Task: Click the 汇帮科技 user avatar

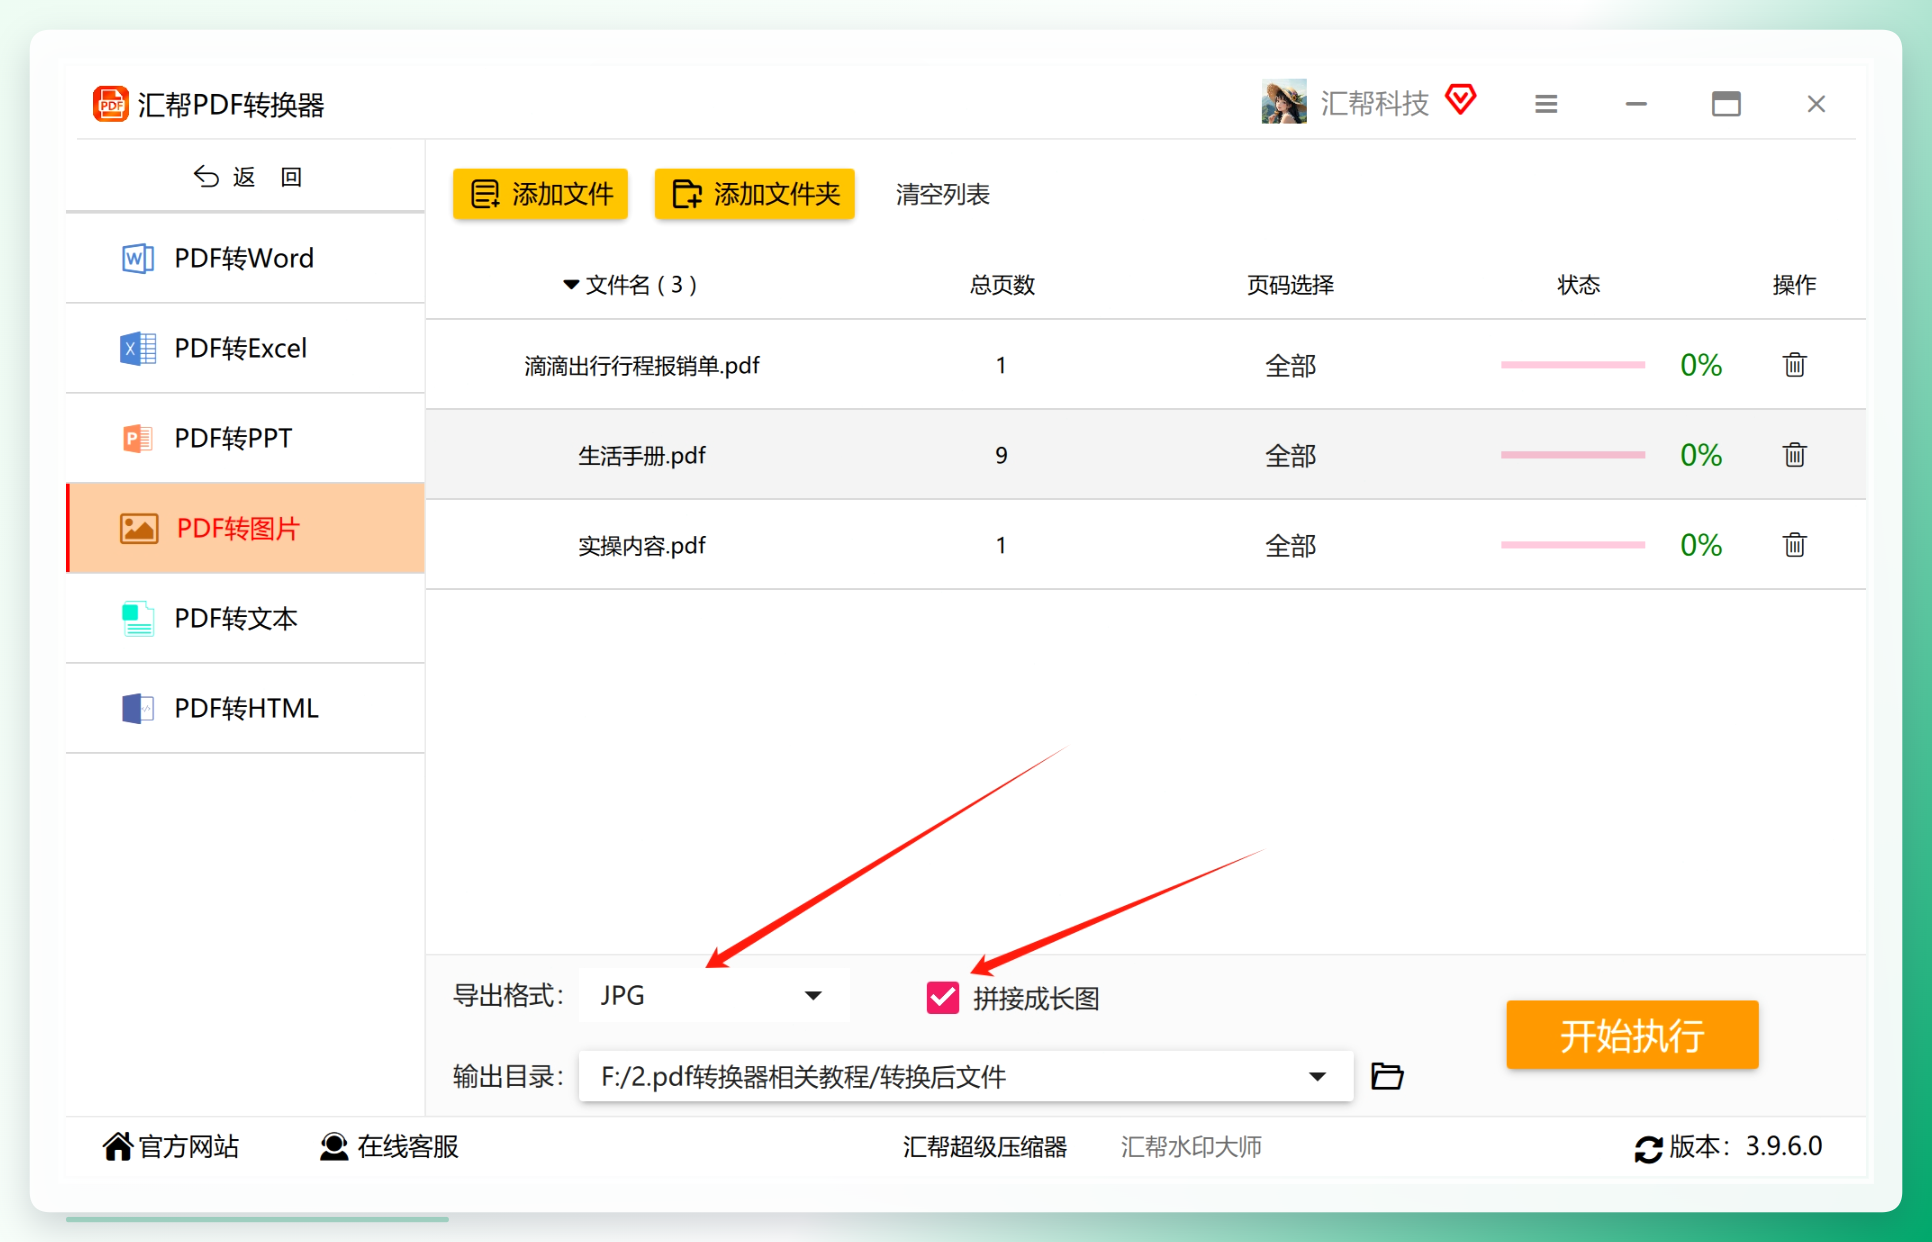Action: [1284, 102]
